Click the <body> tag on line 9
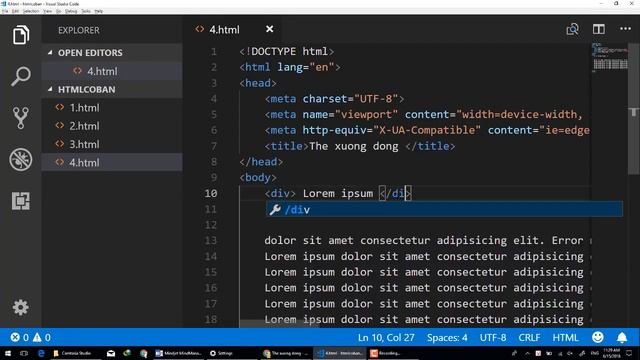The image size is (640, 360). coord(258,178)
